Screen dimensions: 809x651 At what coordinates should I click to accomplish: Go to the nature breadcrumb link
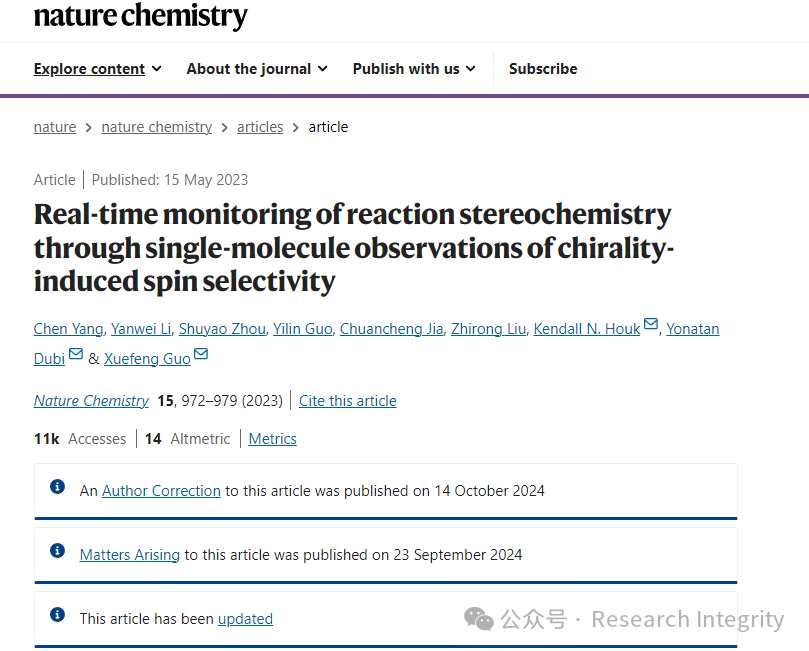pos(55,127)
